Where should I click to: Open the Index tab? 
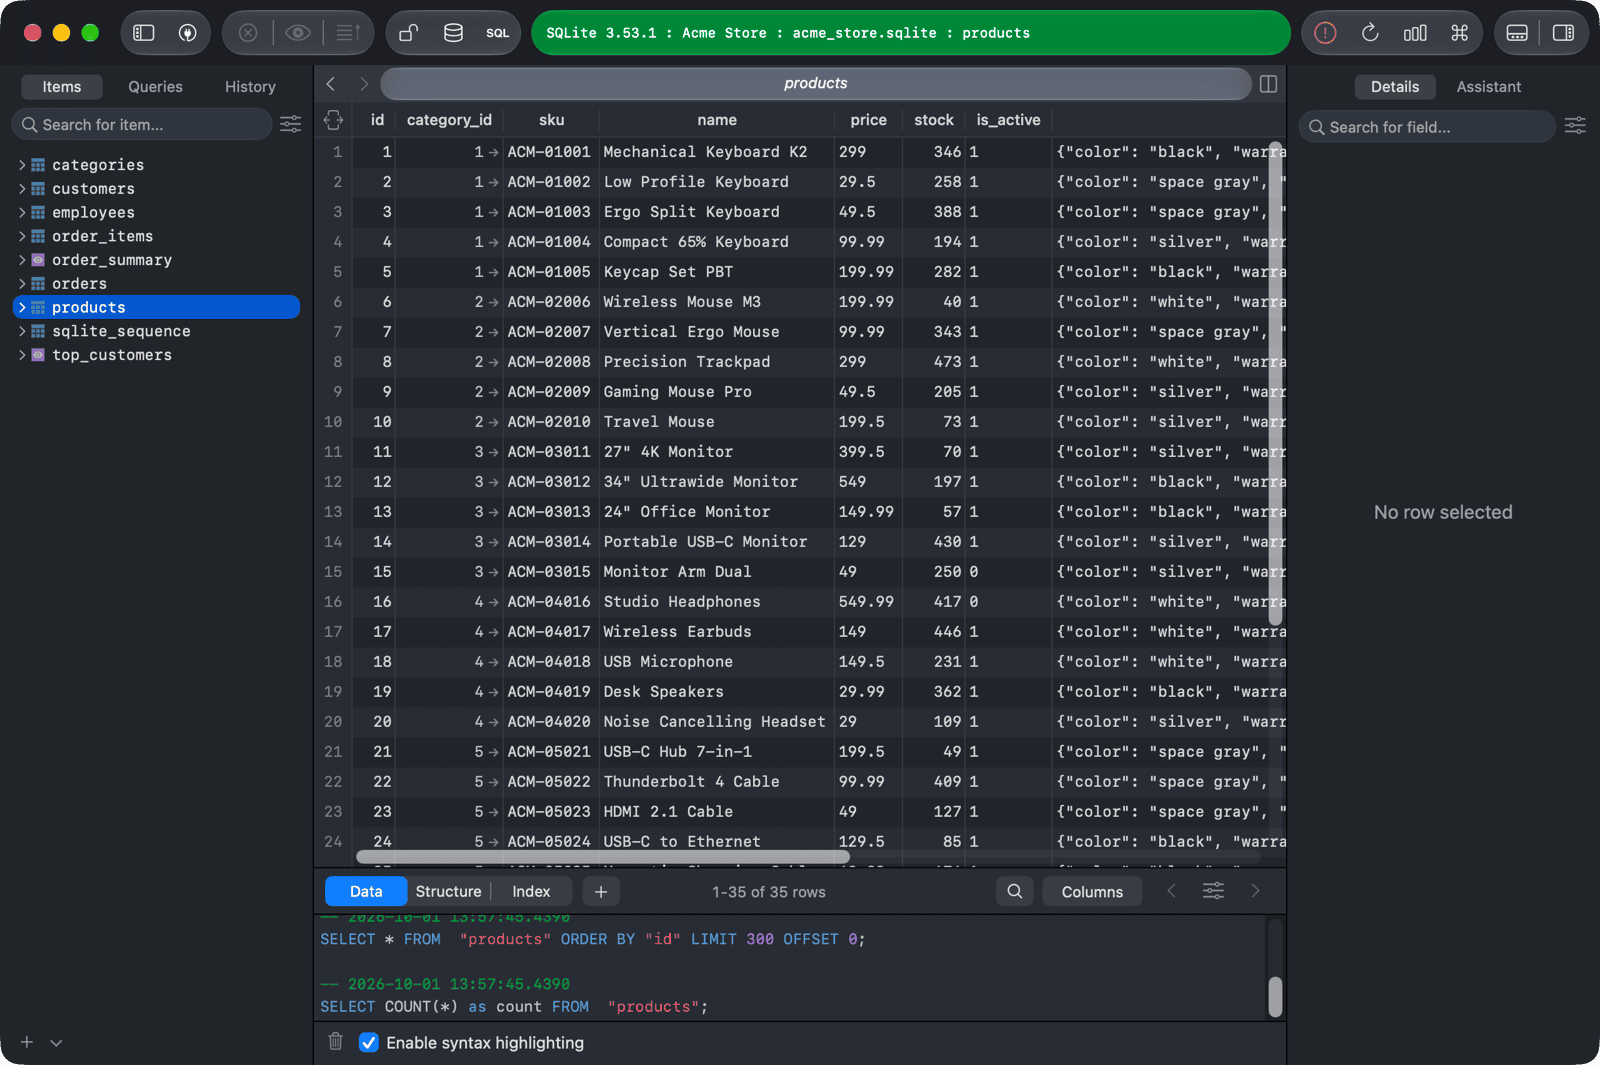tap(531, 891)
